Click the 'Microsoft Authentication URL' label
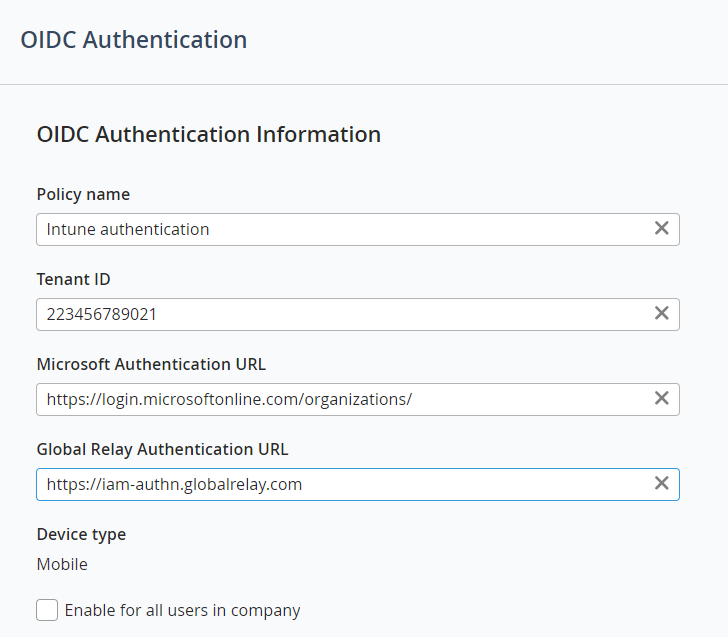 pos(151,364)
